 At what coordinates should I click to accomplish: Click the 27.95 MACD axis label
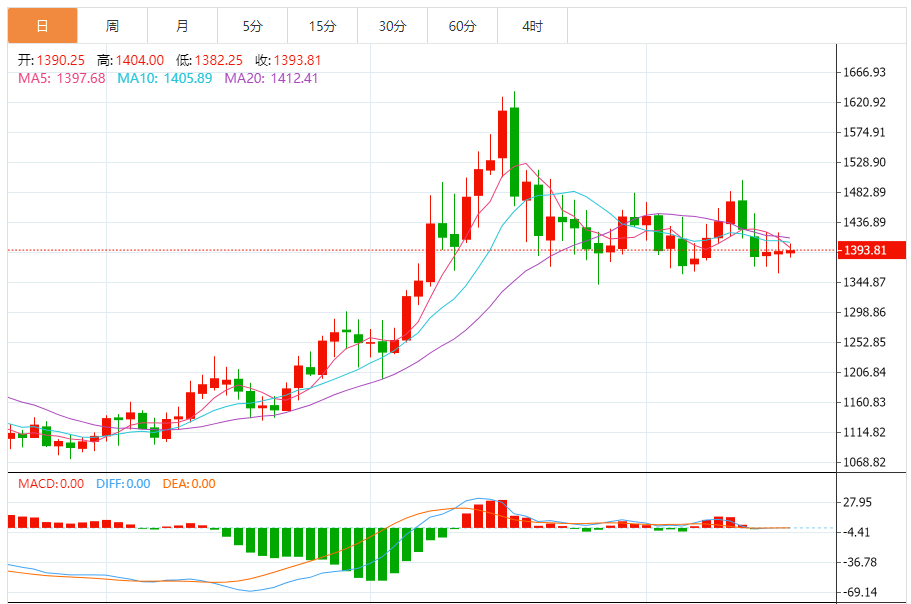[858, 502]
